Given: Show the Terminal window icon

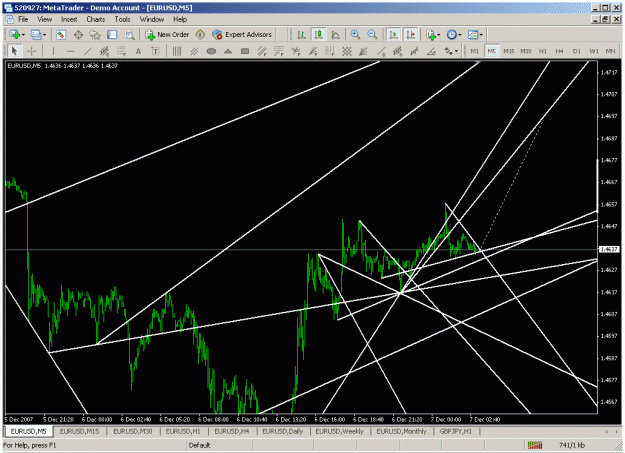Looking at the screenshot, I should click(112, 35).
